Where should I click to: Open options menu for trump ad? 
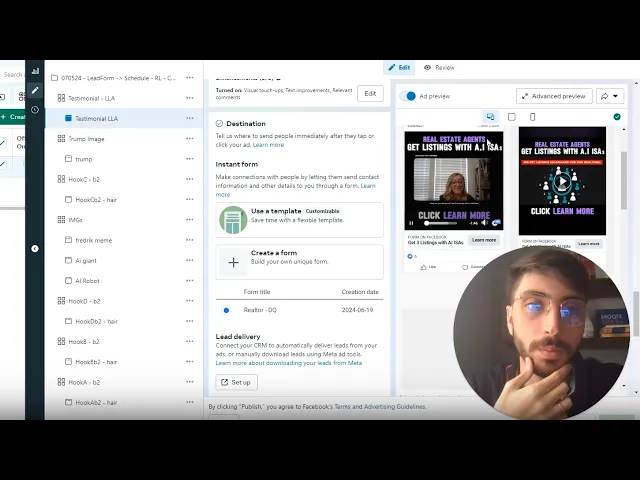coord(189,159)
